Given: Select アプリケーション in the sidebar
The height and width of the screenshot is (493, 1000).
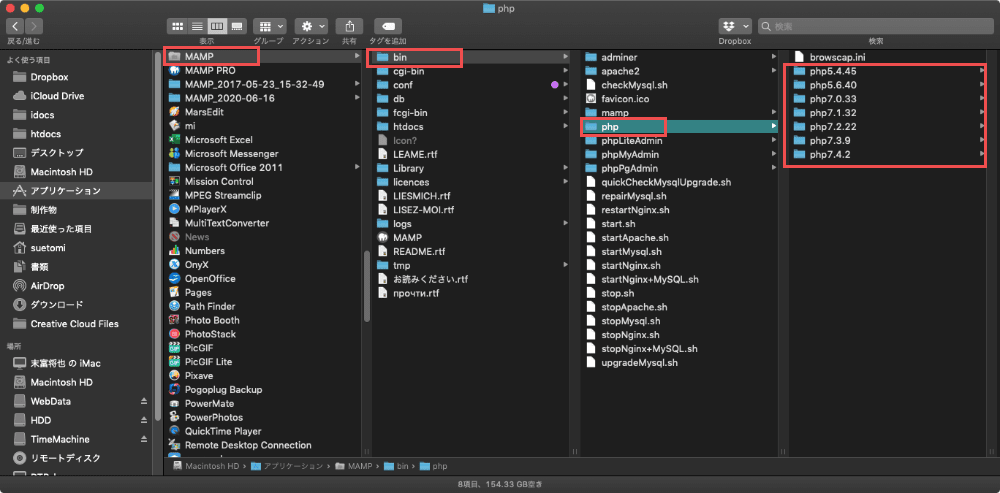Looking at the screenshot, I should click(77, 191).
